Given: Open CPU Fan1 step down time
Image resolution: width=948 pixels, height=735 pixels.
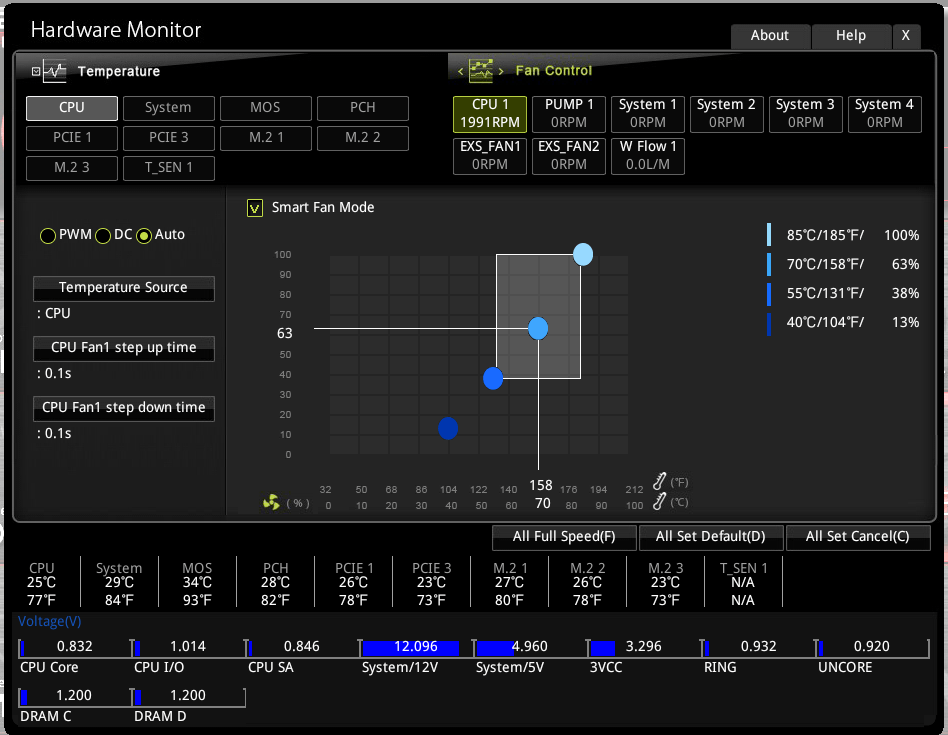Looking at the screenshot, I should point(123,408).
